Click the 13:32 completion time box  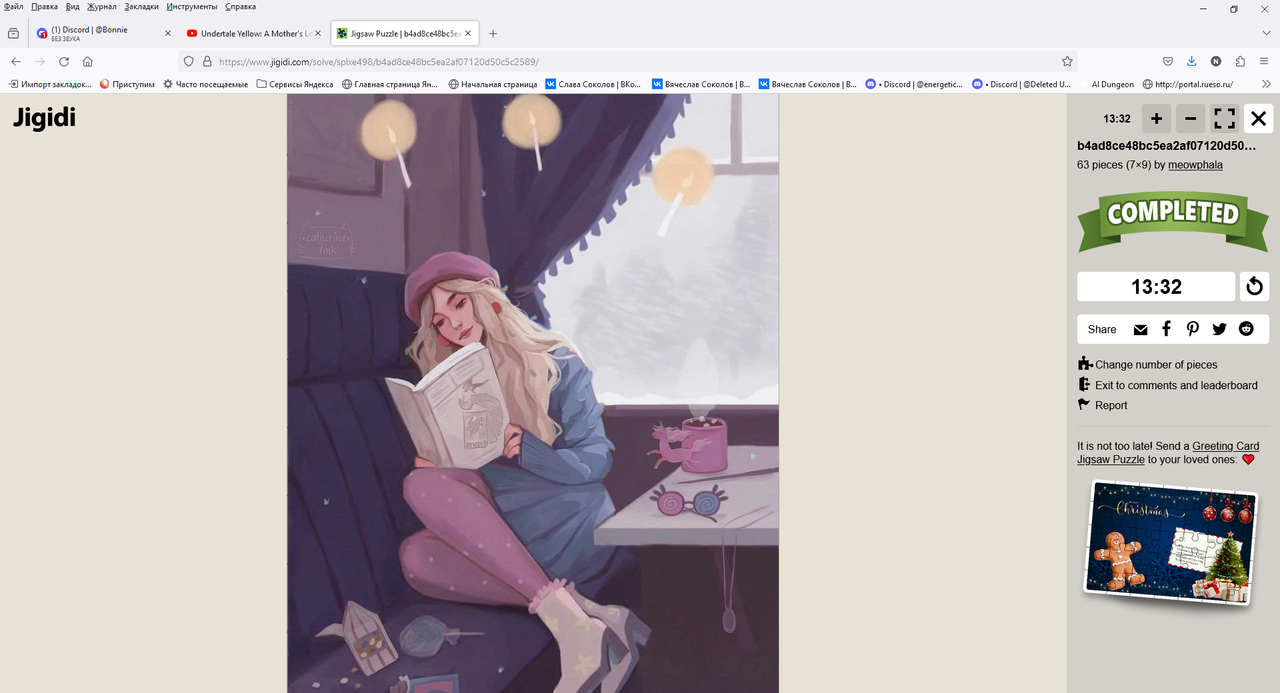[x=1156, y=287]
